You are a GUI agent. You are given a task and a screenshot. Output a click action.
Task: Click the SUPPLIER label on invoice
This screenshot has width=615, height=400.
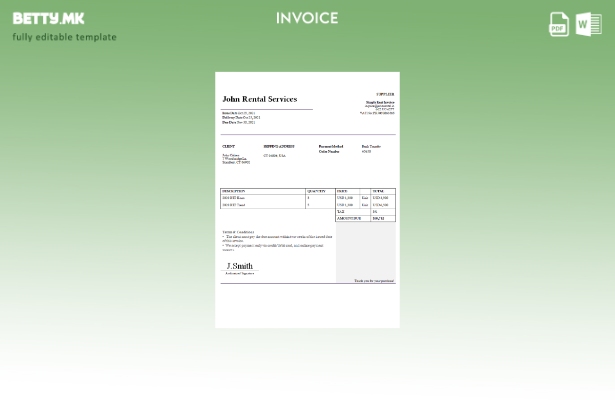(x=385, y=94)
